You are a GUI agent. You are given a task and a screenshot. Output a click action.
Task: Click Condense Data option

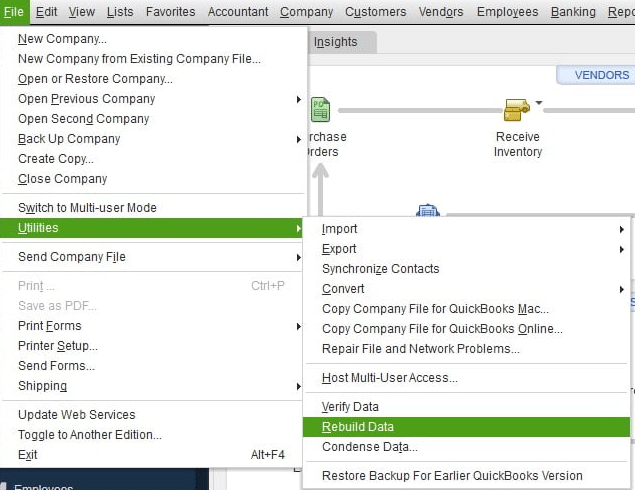pos(369,447)
